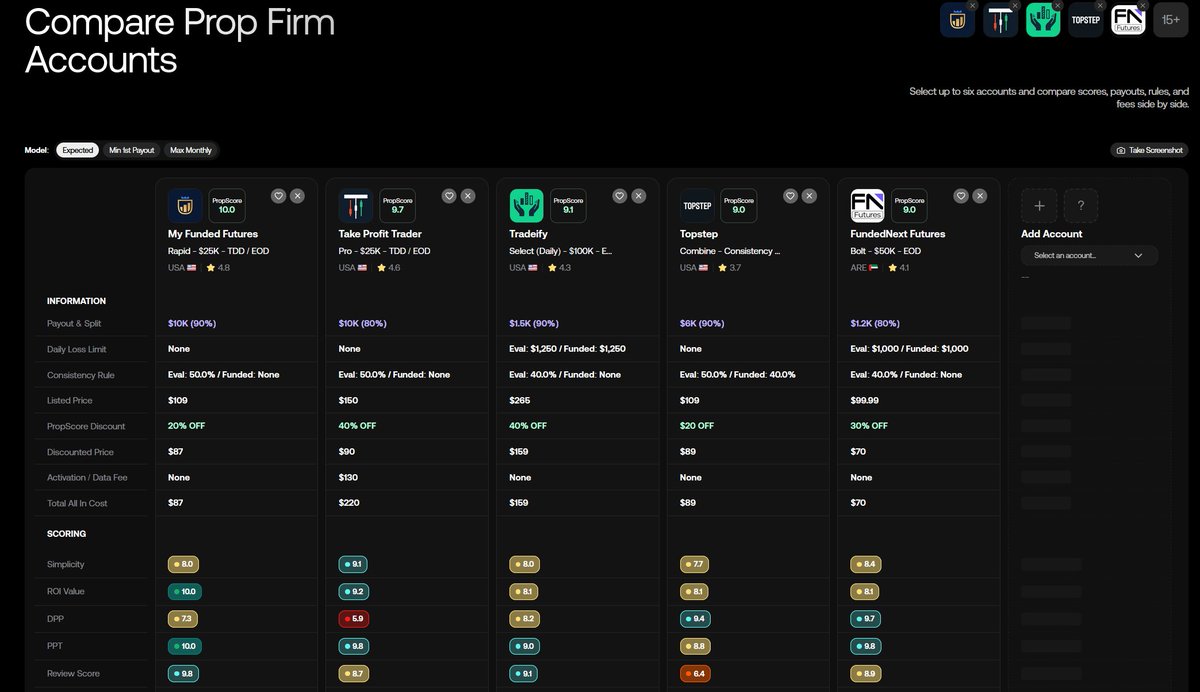Image resolution: width=1200 pixels, height=692 pixels.
Task: Favorite My Funded Futures with heart icon
Action: point(279,196)
